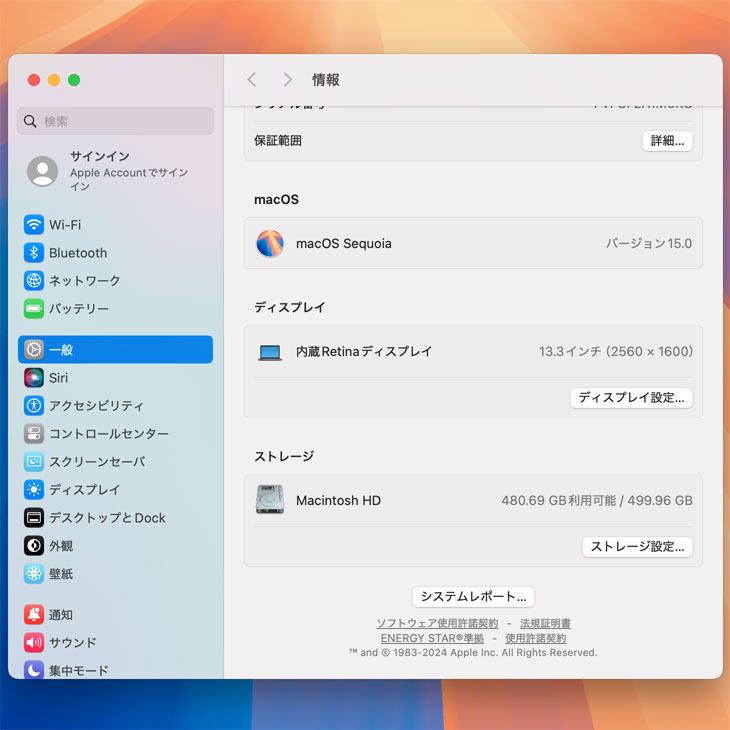Open コントロールセンター icon
This screenshot has height=730, width=730.
34,434
